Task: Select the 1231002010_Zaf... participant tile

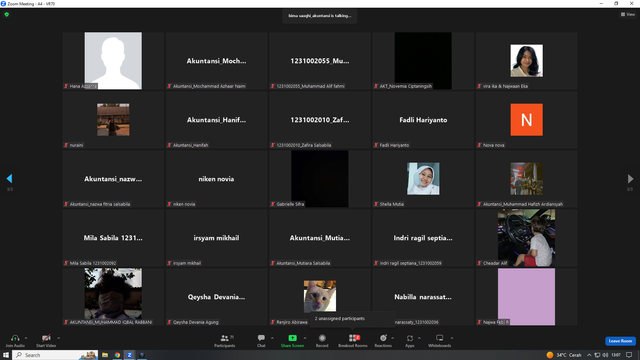Action: coord(320,120)
